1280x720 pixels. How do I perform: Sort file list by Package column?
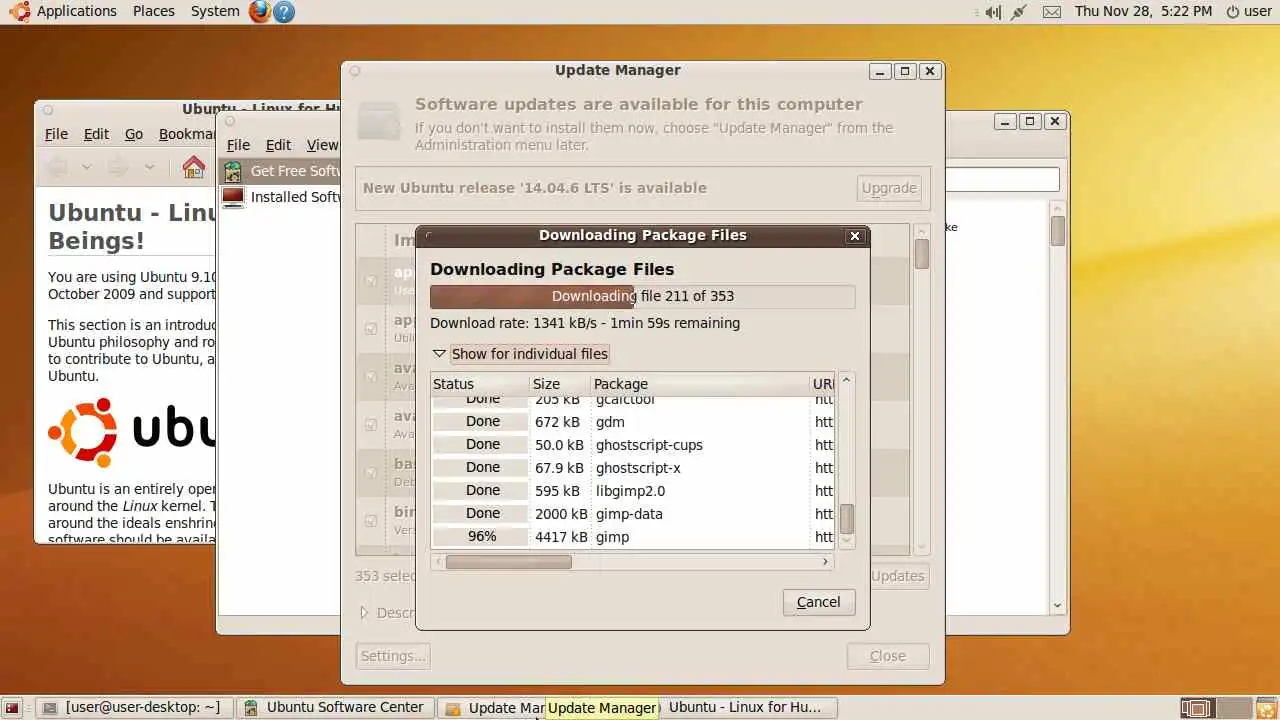tap(699, 384)
